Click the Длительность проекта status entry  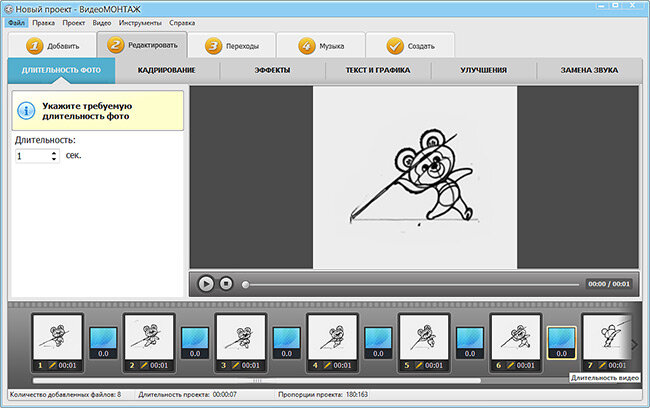tap(187, 394)
